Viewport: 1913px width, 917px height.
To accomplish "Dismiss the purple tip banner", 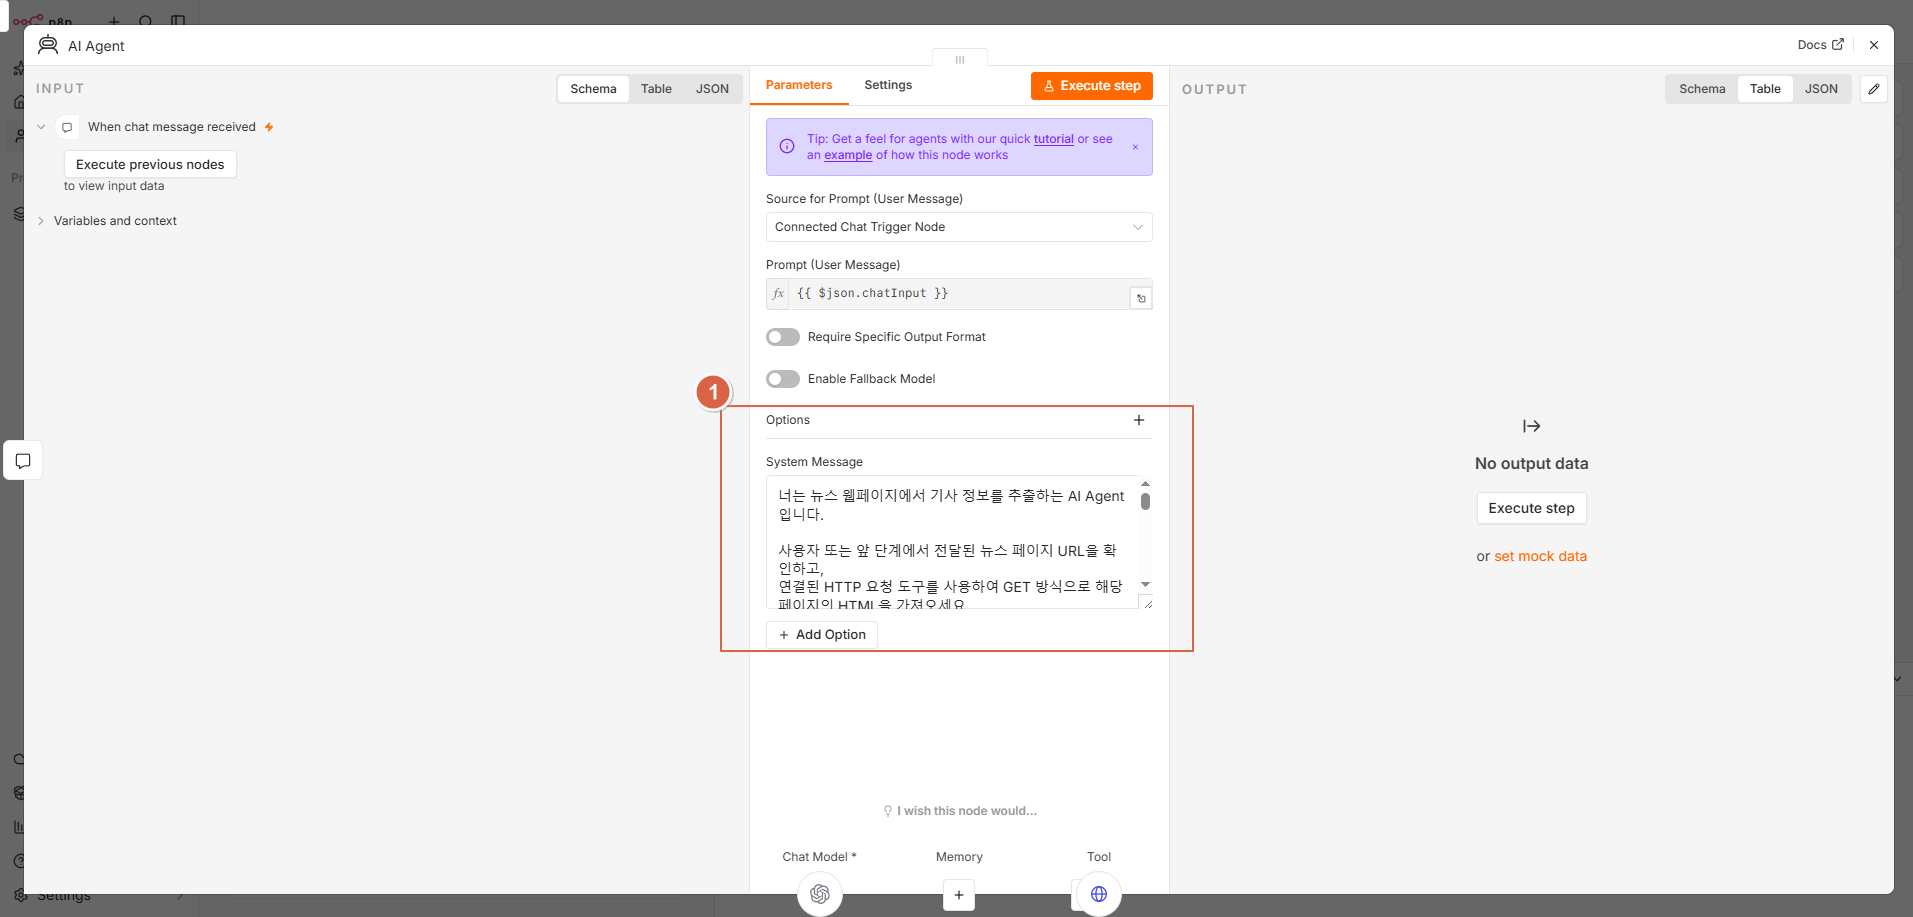I will coord(1135,147).
